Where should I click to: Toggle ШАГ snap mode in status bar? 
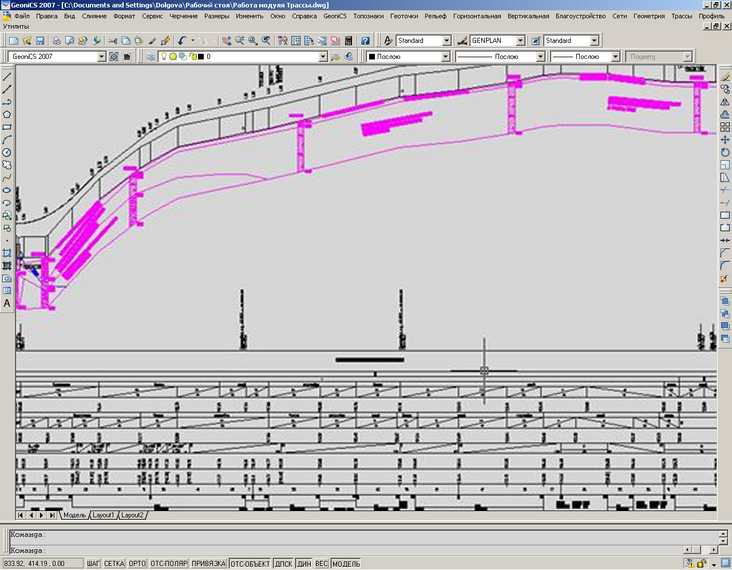coord(93,563)
